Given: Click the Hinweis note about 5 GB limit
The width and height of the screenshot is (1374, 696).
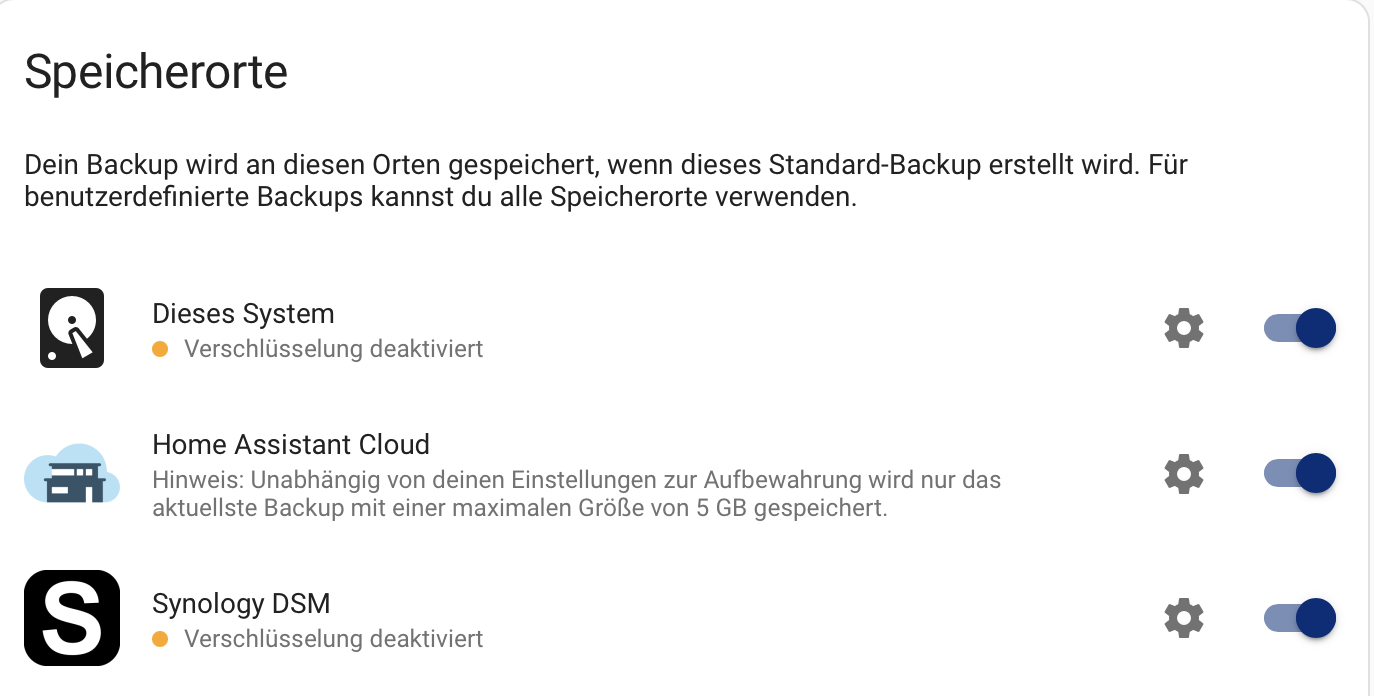Looking at the screenshot, I should pos(577,494).
